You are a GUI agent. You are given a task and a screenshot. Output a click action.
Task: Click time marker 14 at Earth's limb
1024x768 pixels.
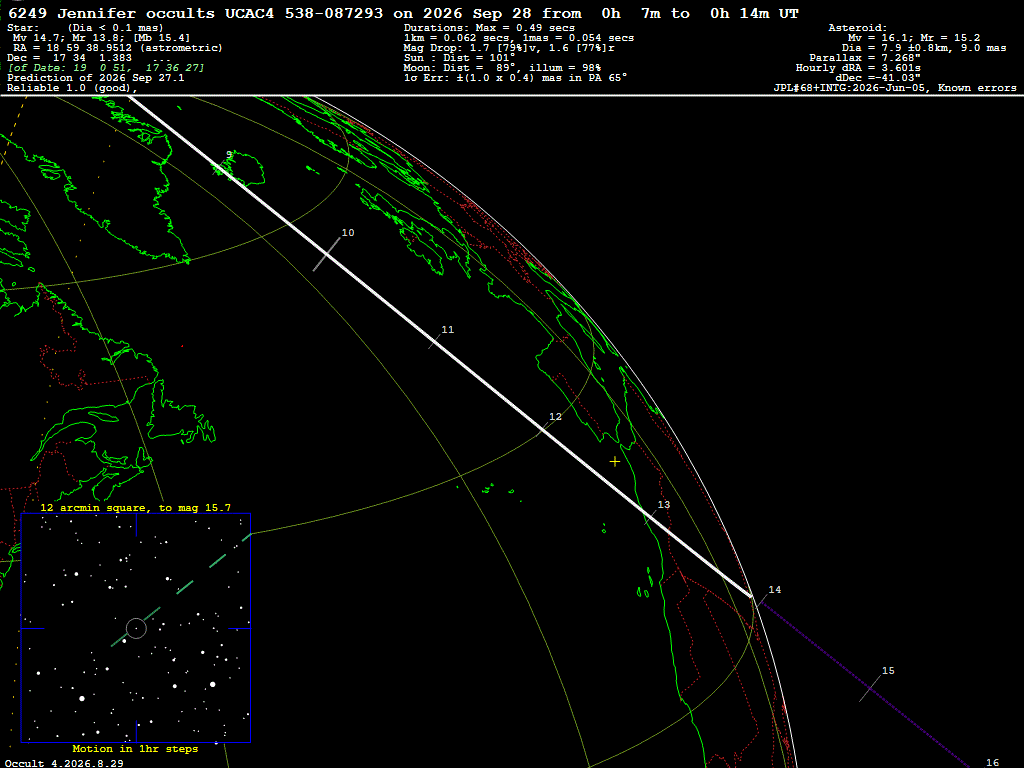point(775,590)
